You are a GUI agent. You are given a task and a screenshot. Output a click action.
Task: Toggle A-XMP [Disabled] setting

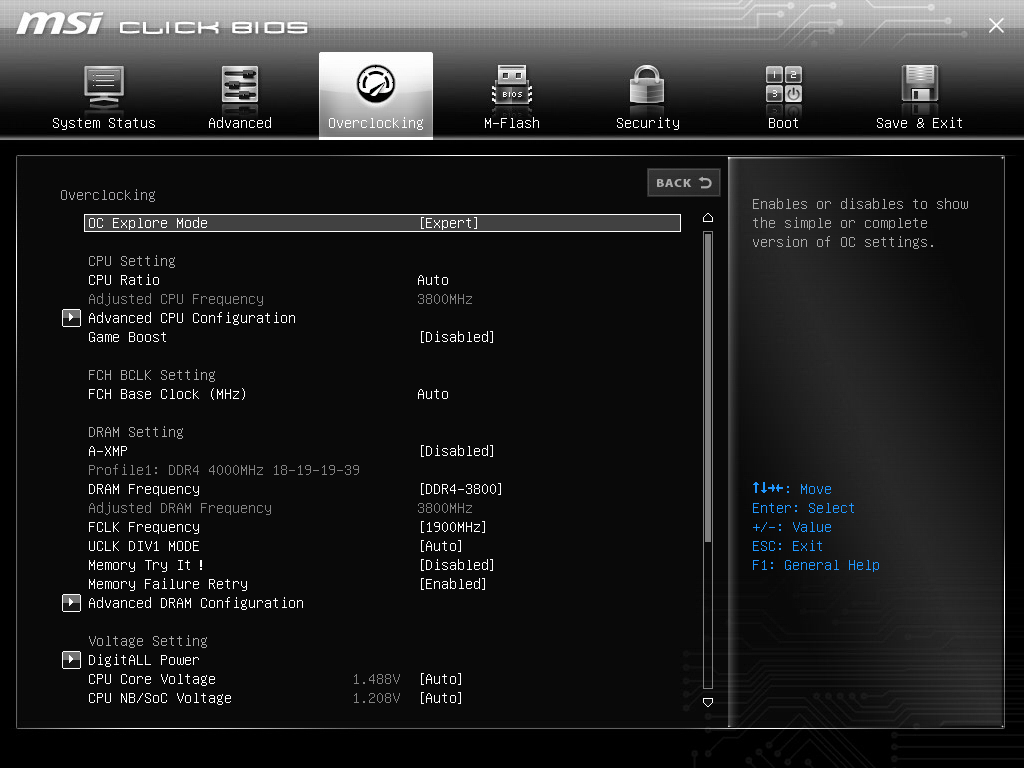[456, 451]
